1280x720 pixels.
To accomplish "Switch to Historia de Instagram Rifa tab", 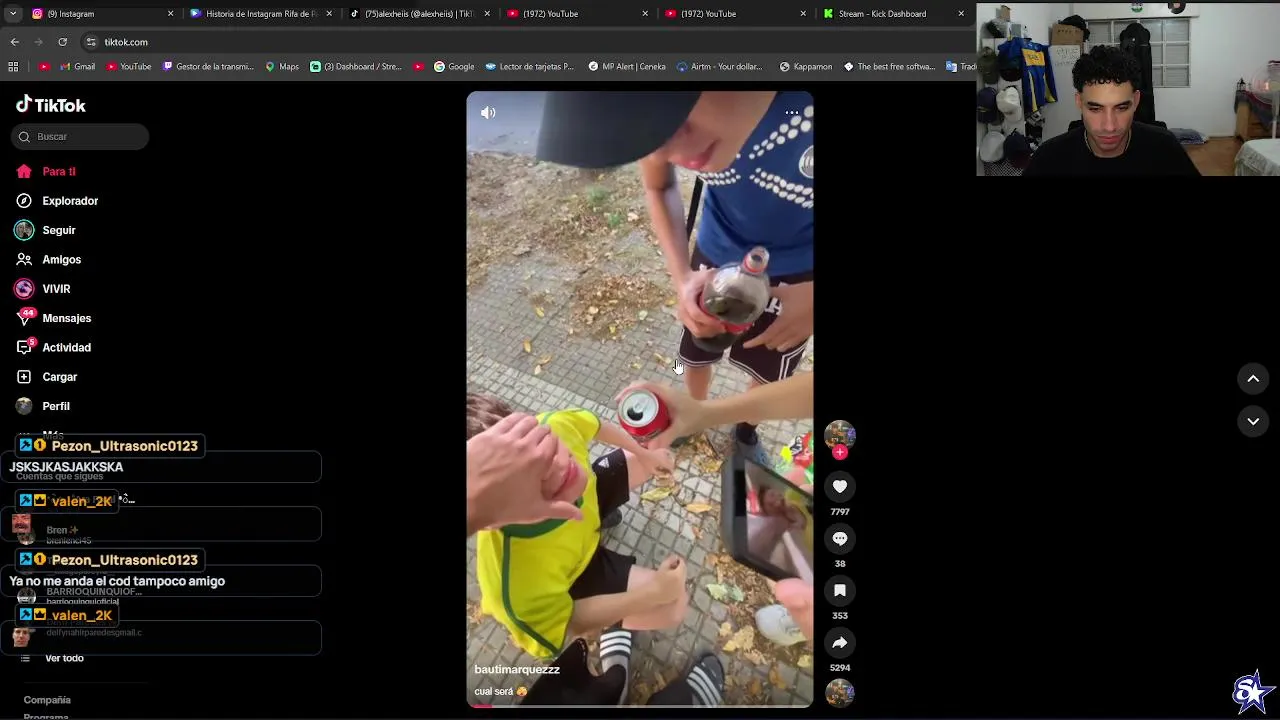I will (260, 14).
